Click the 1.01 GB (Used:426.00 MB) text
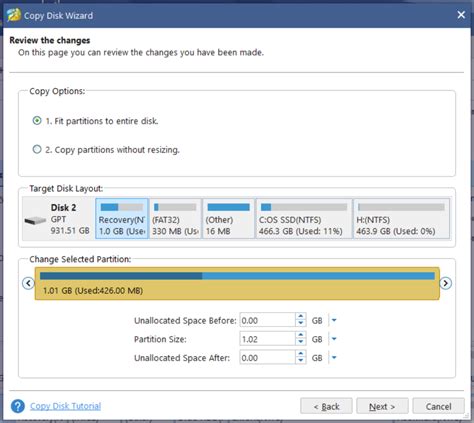The height and width of the screenshot is (423, 474). coord(93,291)
